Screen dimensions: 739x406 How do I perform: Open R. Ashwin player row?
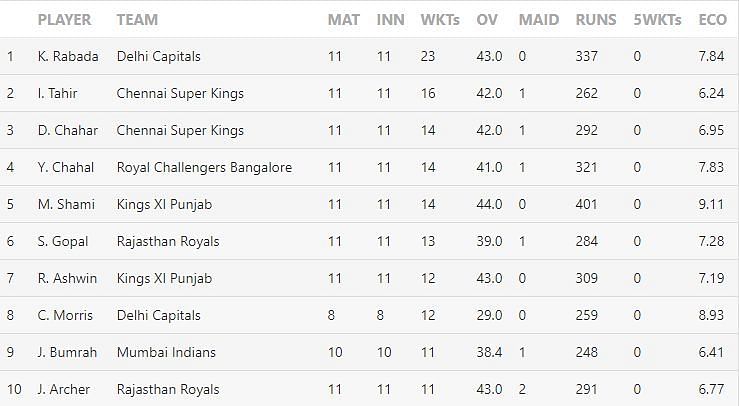[66, 278]
